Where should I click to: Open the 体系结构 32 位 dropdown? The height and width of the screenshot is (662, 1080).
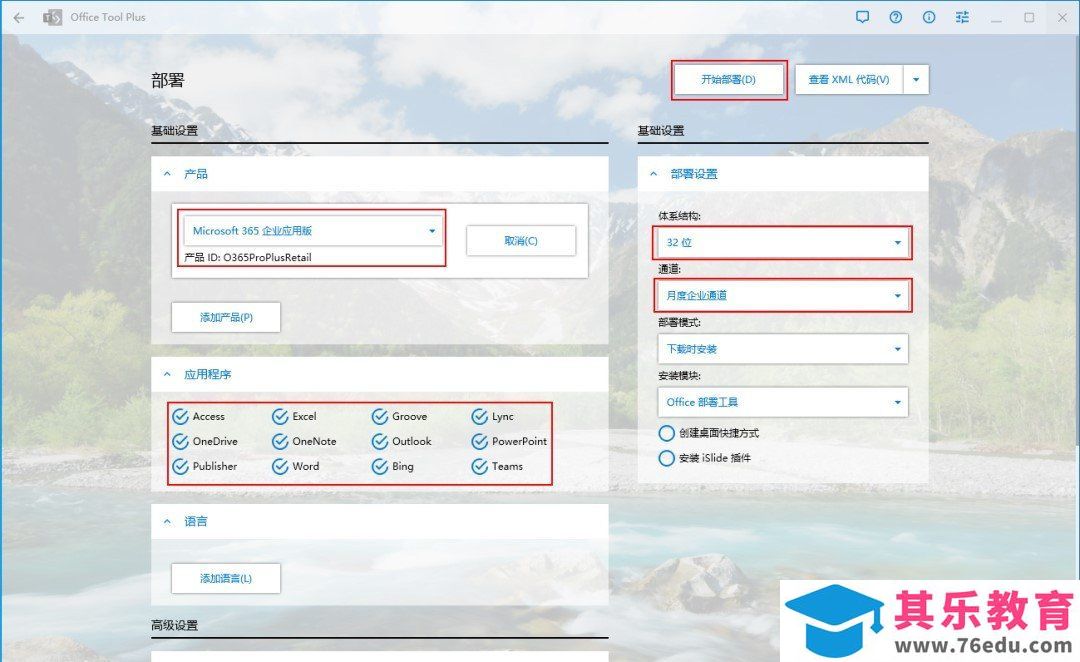pos(782,242)
